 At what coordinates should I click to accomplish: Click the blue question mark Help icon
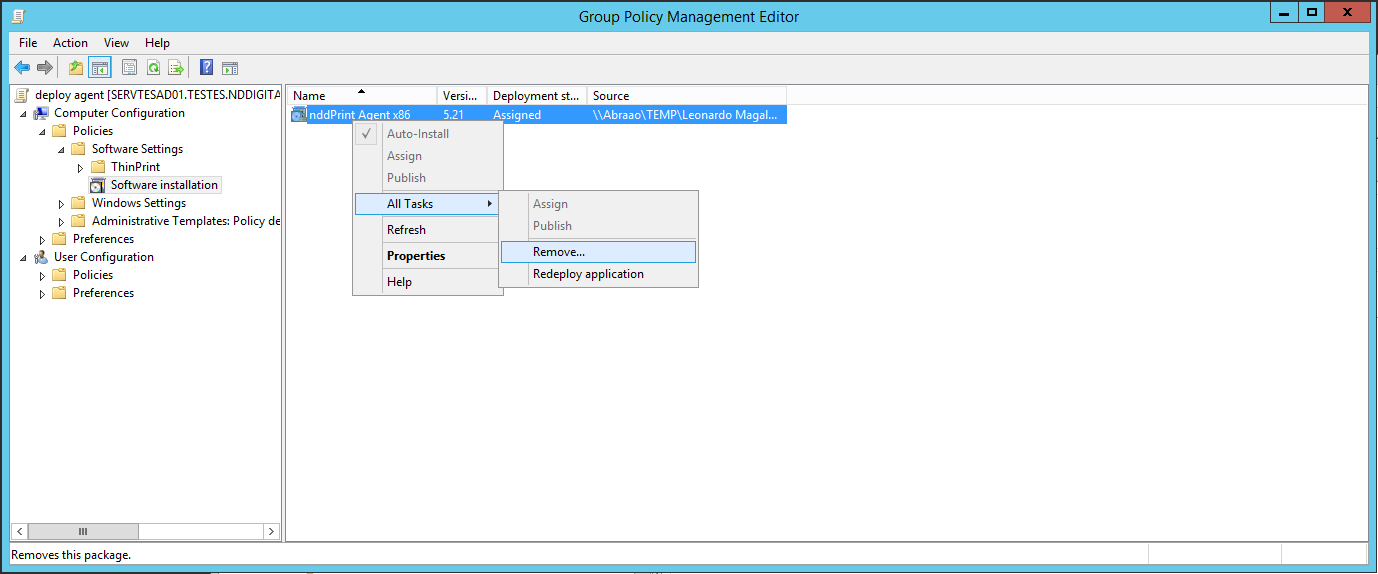(206, 68)
